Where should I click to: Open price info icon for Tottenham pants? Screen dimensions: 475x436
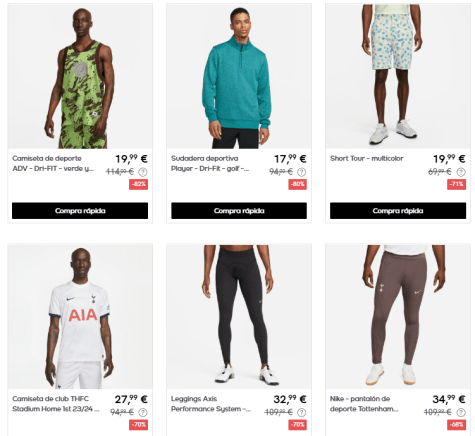461,413
